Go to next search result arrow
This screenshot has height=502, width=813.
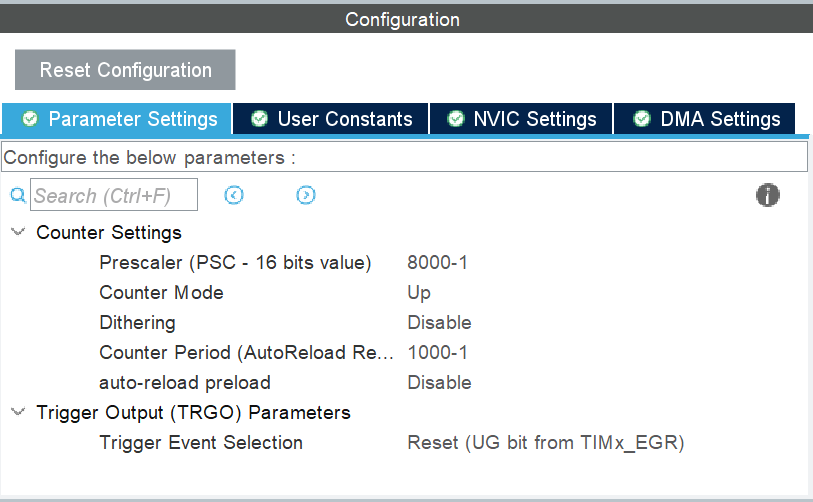coord(306,195)
